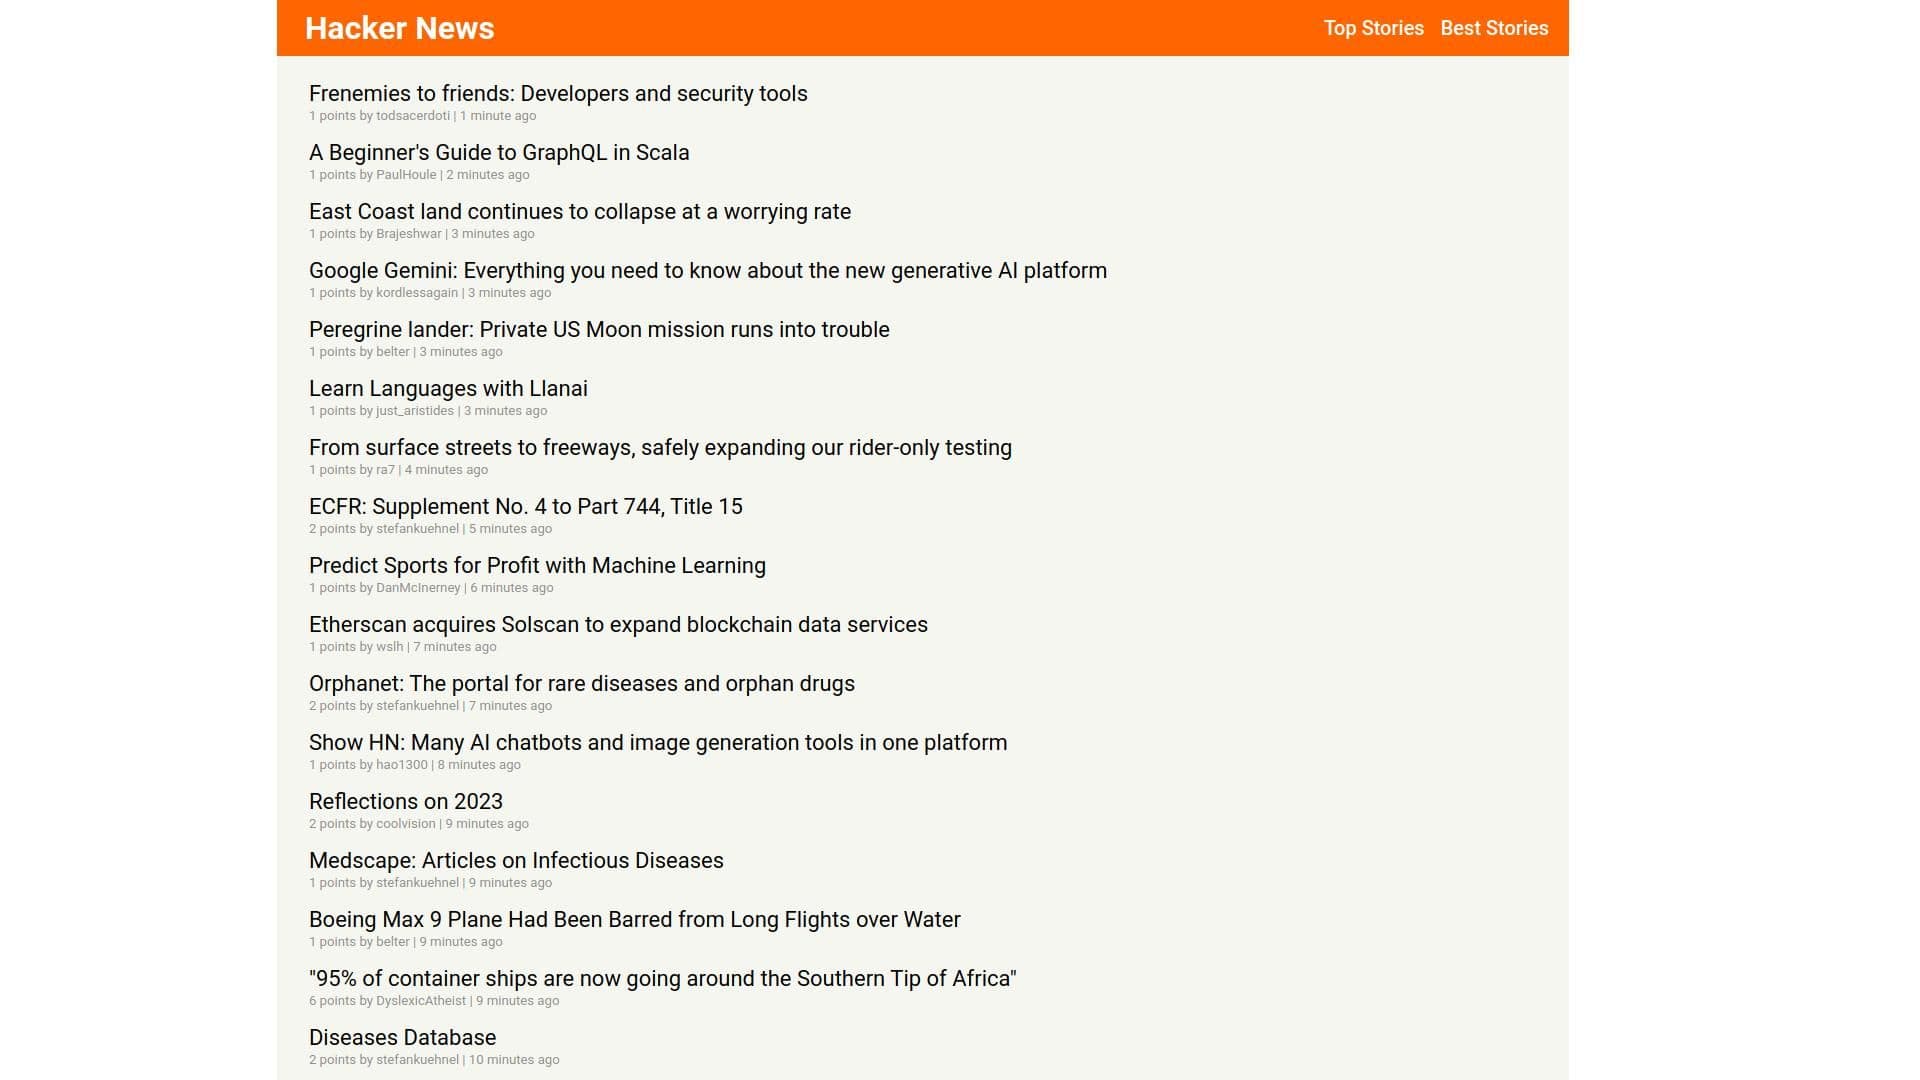This screenshot has width=1920, height=1080.
Task: Open the Boeing Max 9 flights story
Action: (634, 919)
